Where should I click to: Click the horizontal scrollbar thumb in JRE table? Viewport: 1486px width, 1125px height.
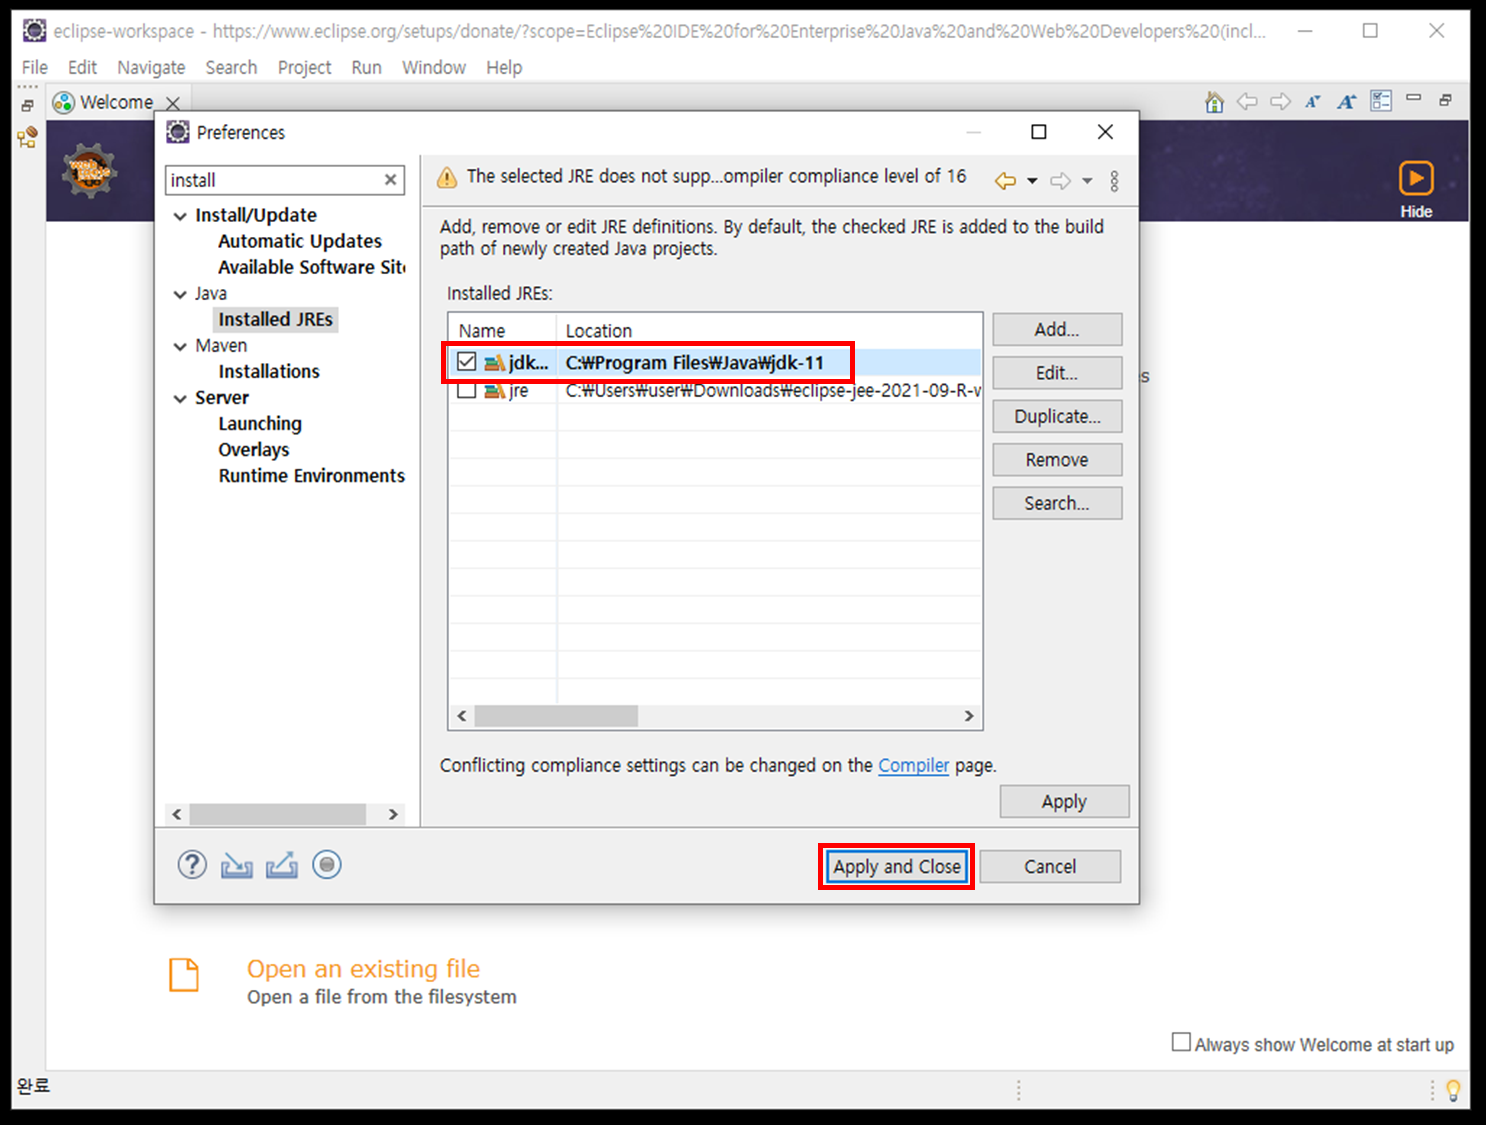pos(556,716)
